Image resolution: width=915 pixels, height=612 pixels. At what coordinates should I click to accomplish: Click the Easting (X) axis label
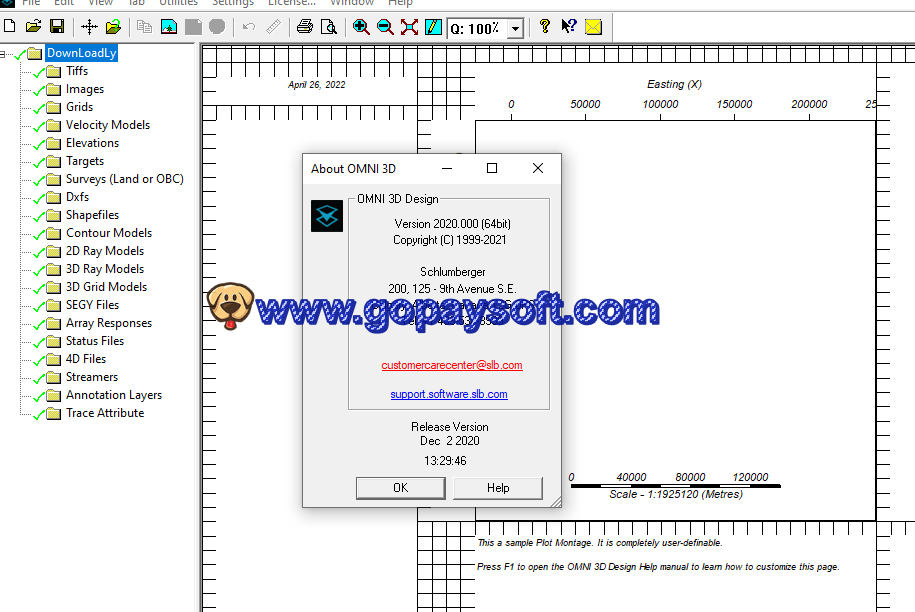[674, 85]
